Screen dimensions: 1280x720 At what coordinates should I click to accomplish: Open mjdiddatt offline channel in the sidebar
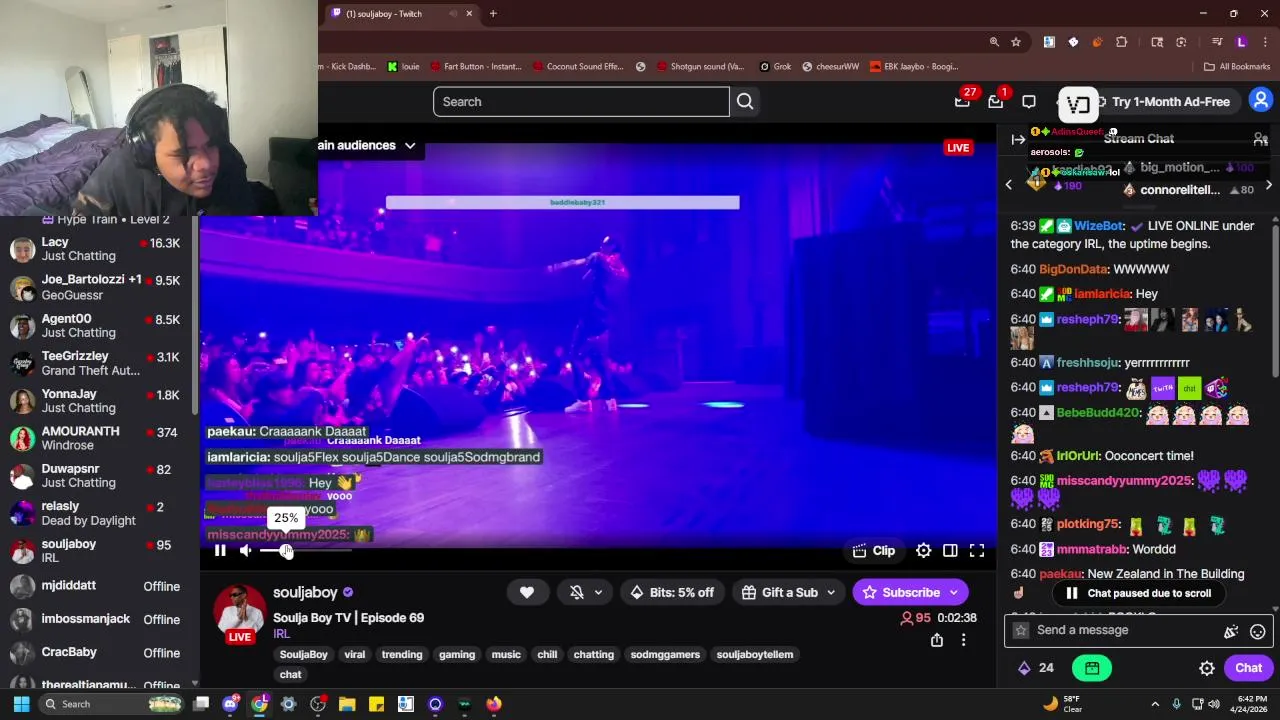click(x=97, y=586)
